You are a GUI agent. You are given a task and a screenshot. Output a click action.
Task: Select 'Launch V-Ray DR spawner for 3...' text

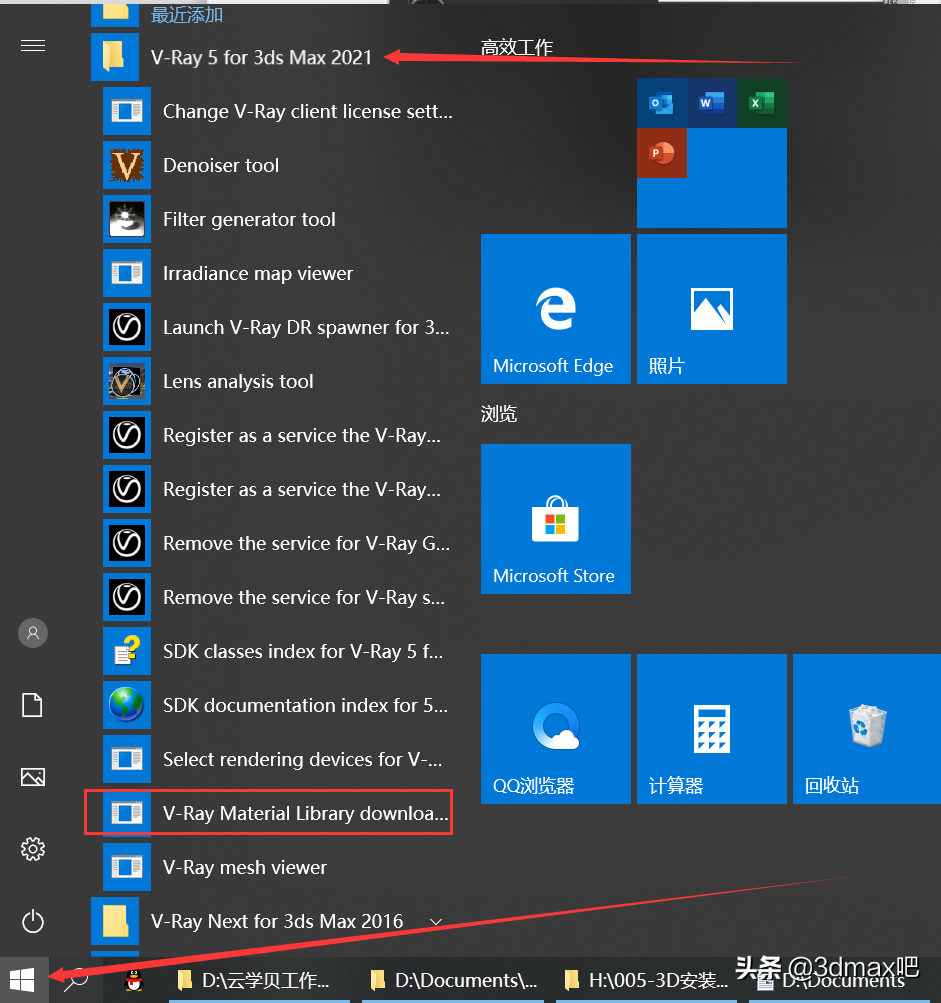coord(306,328)
